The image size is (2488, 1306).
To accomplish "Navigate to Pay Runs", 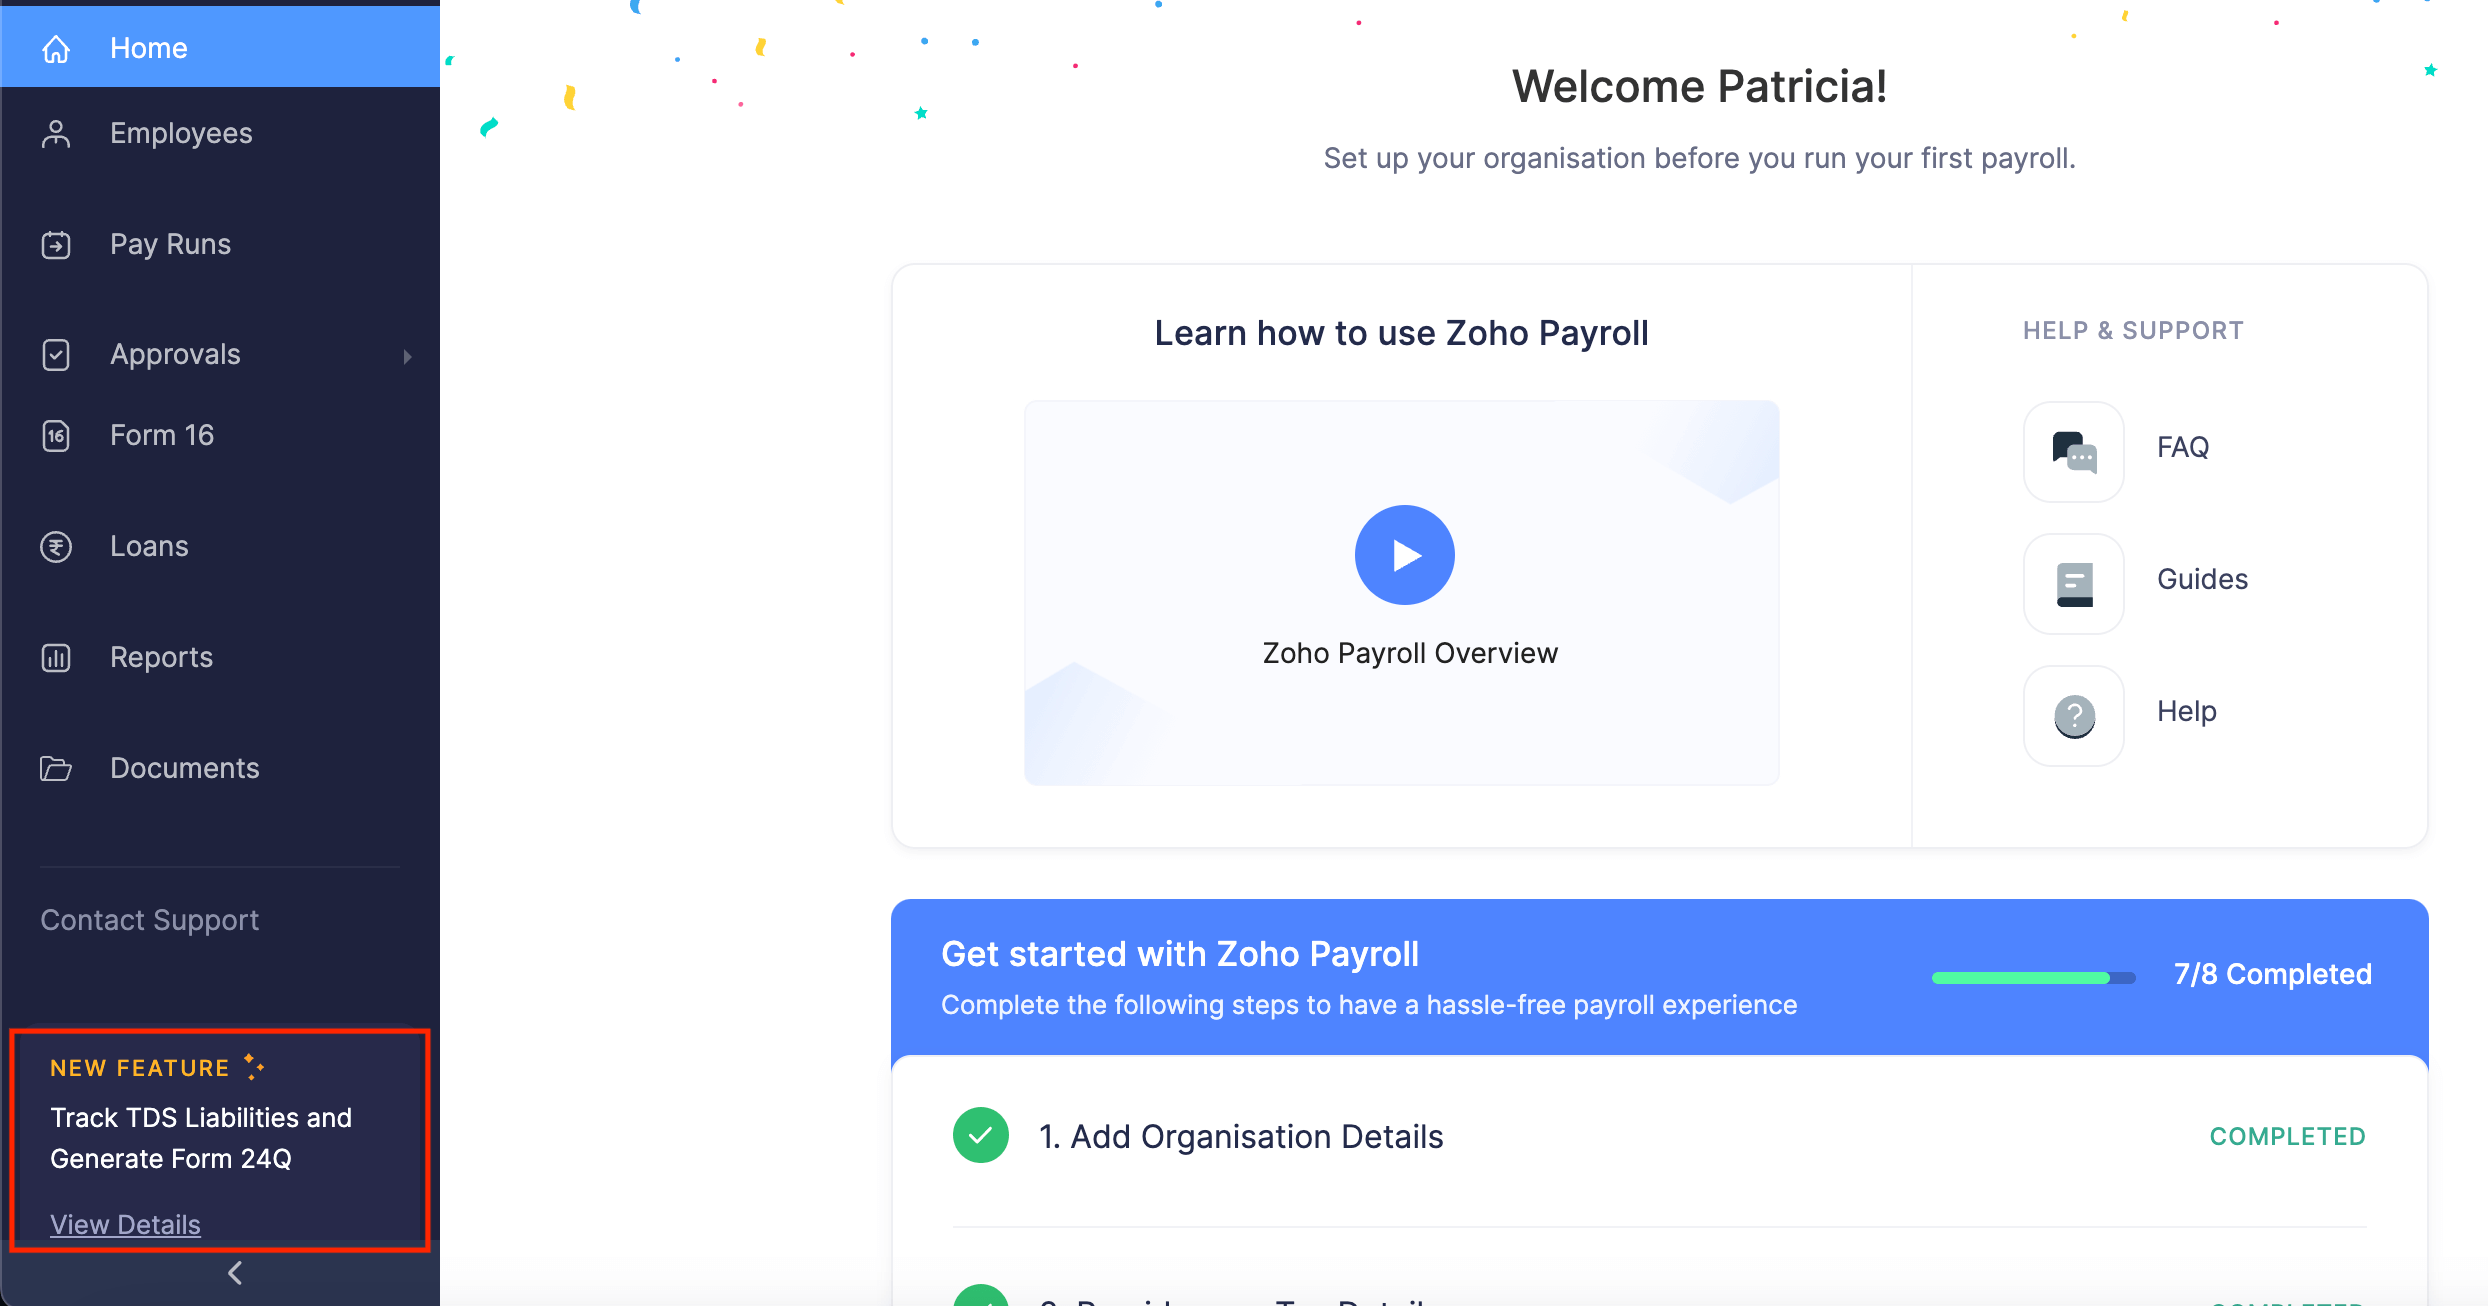I will pyautogui.click(x=169, y=245).
